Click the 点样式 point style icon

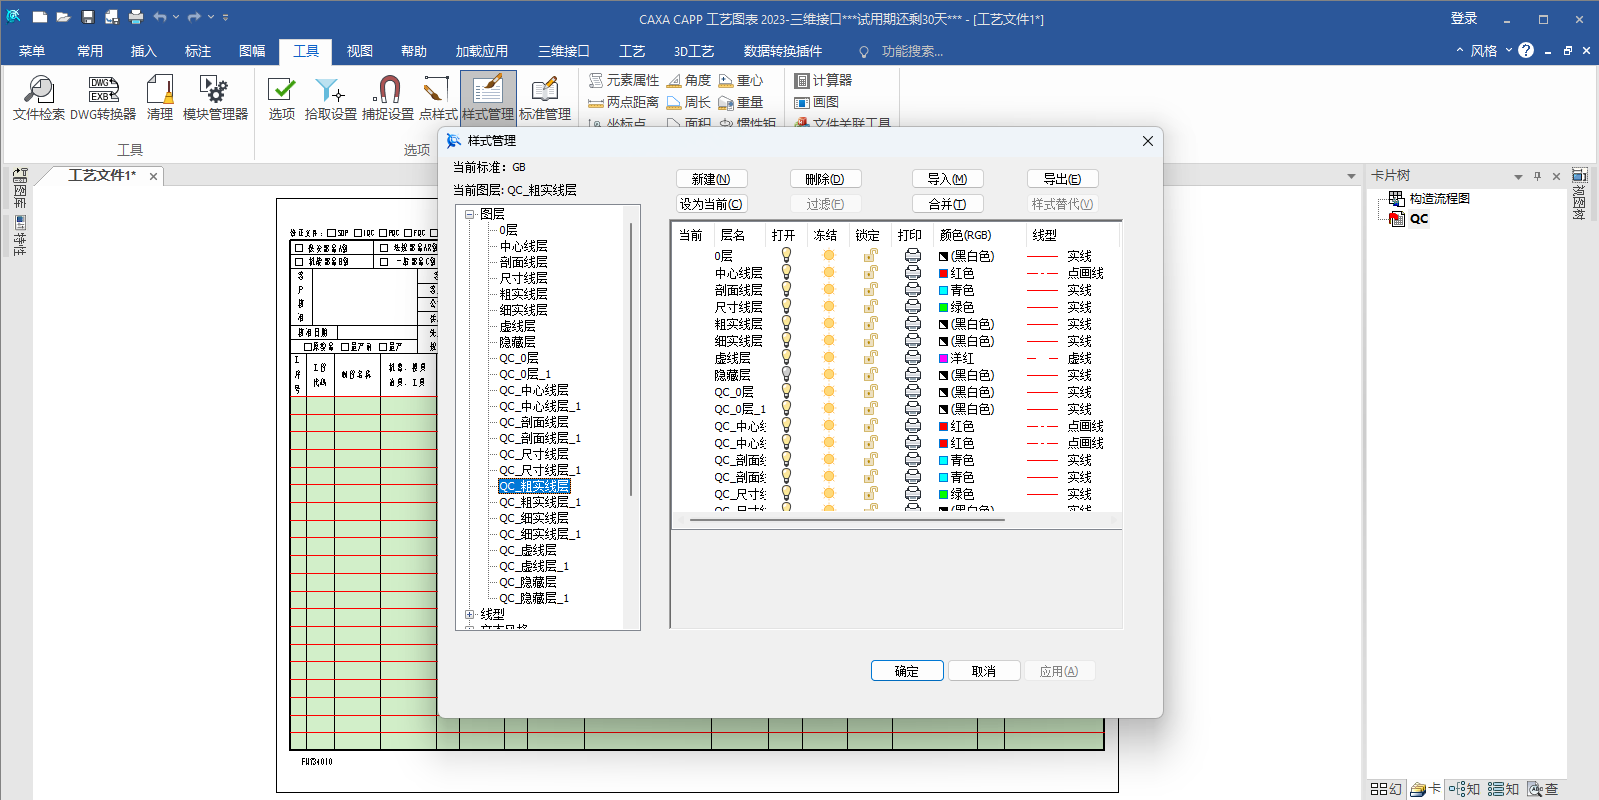438,98
